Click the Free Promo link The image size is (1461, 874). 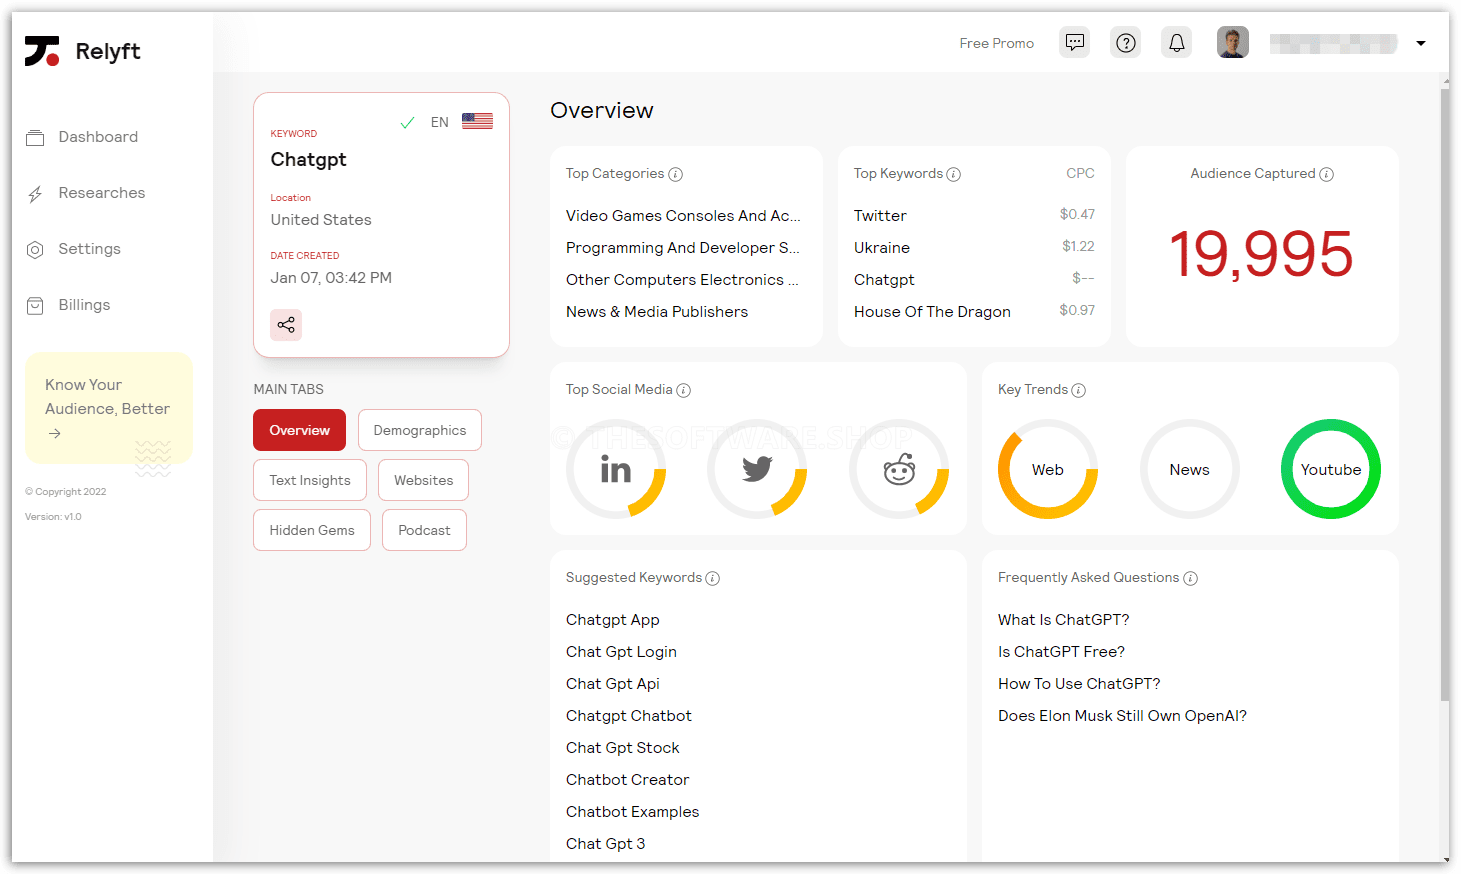point(996,43)
